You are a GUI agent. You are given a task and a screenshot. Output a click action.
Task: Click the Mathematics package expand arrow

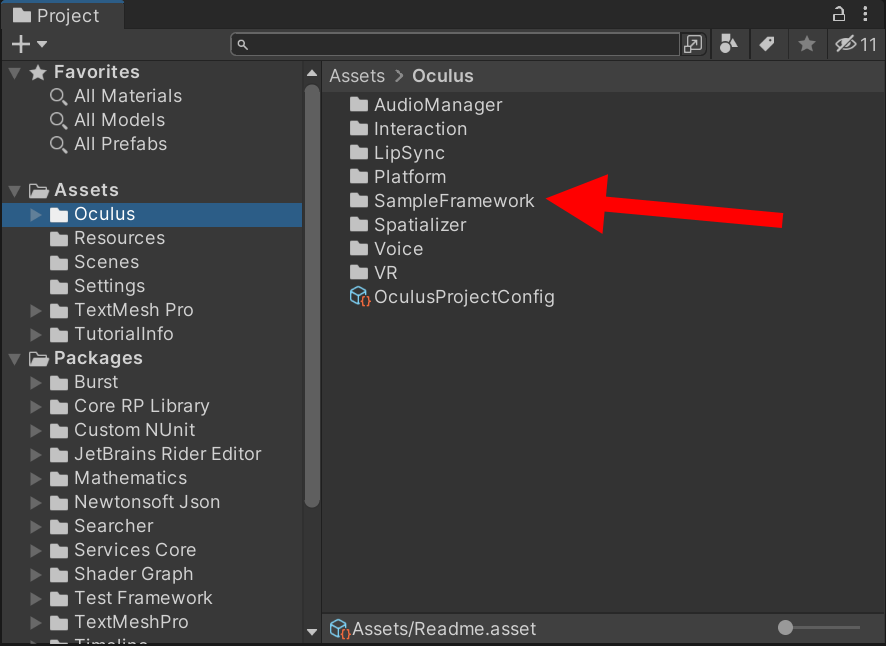pos(36,479)
